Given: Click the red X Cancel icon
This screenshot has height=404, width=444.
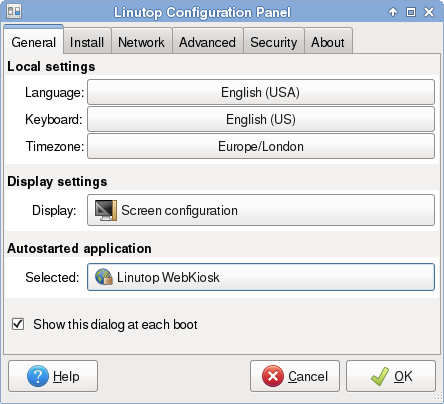Looking at the screenshot, I should click(x=273, y=376).
